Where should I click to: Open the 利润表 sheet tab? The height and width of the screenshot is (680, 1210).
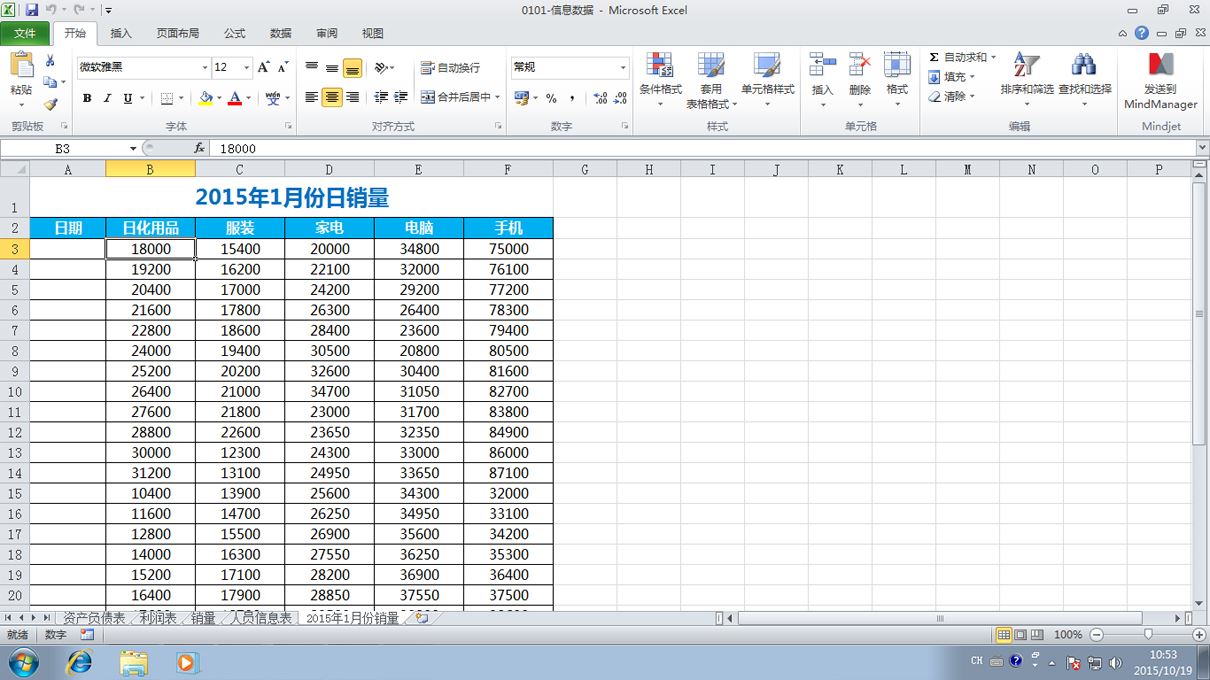point(157,619)
